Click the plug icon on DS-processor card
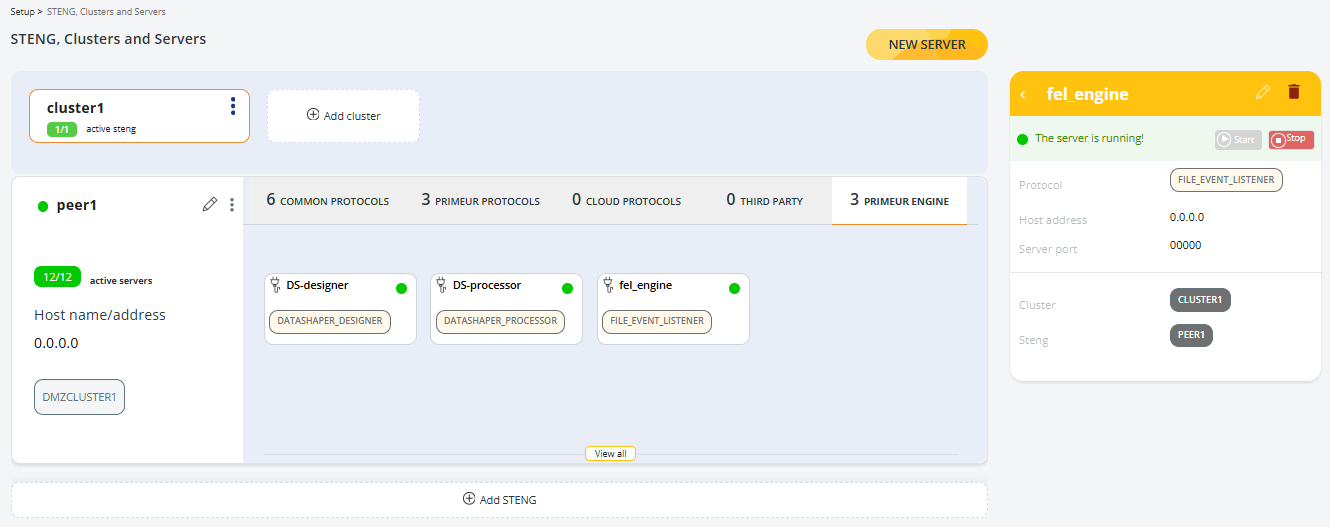This screenshot has width=1330, height=527. point(442,285)
